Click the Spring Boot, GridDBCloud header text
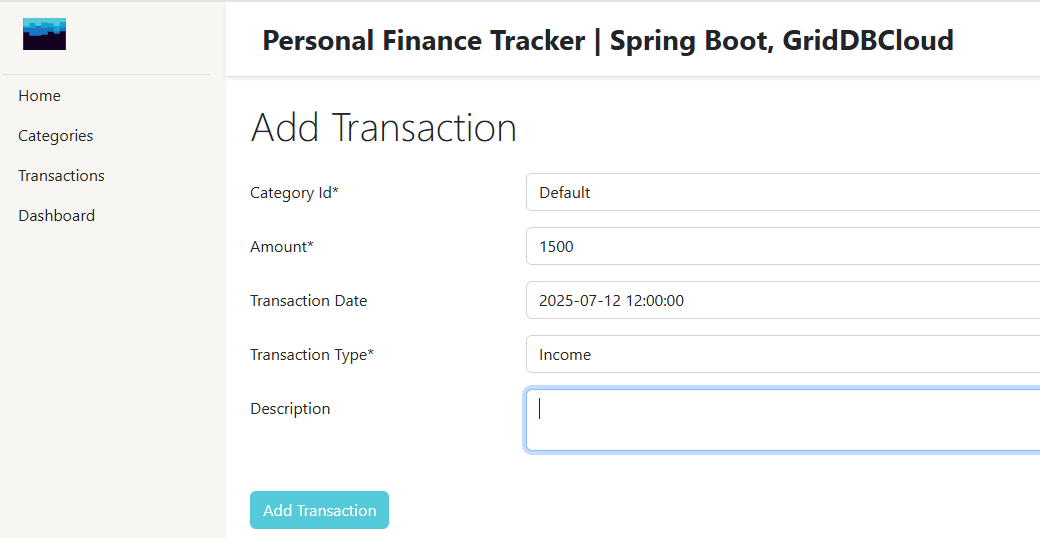1040x538 pixels. [781, 41]
